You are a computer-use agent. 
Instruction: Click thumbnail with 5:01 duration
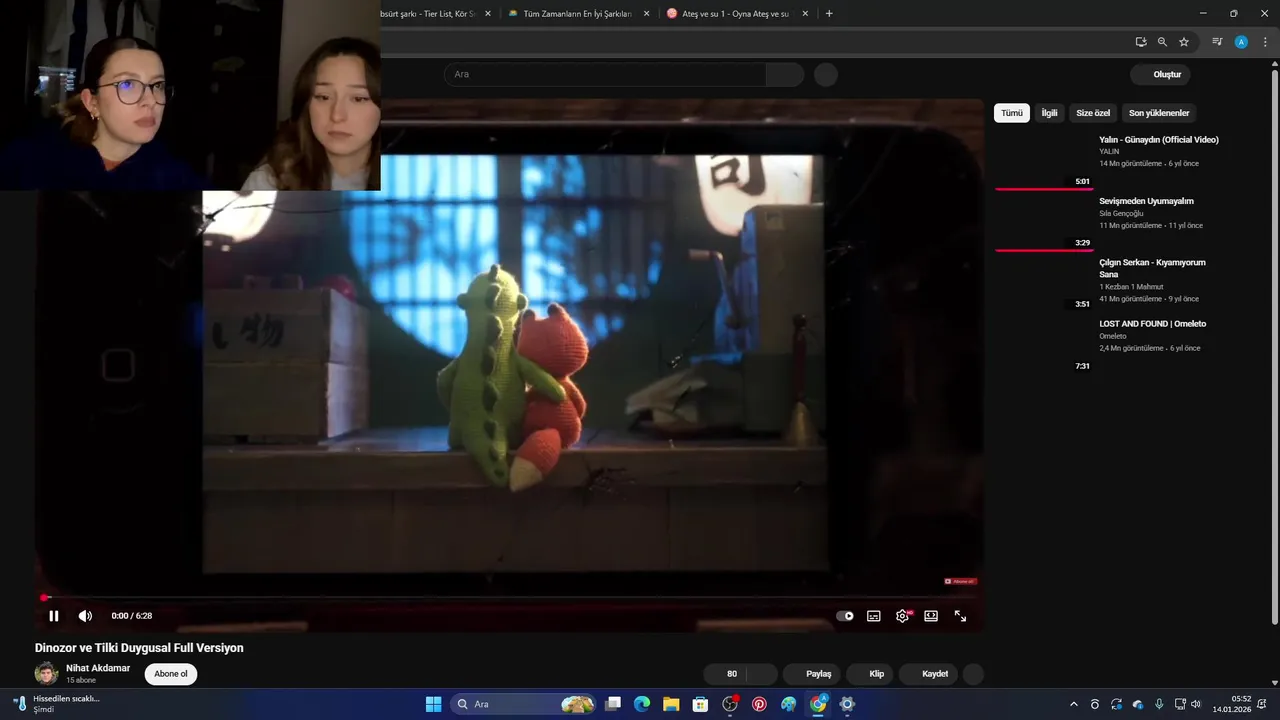point(1044,160)
